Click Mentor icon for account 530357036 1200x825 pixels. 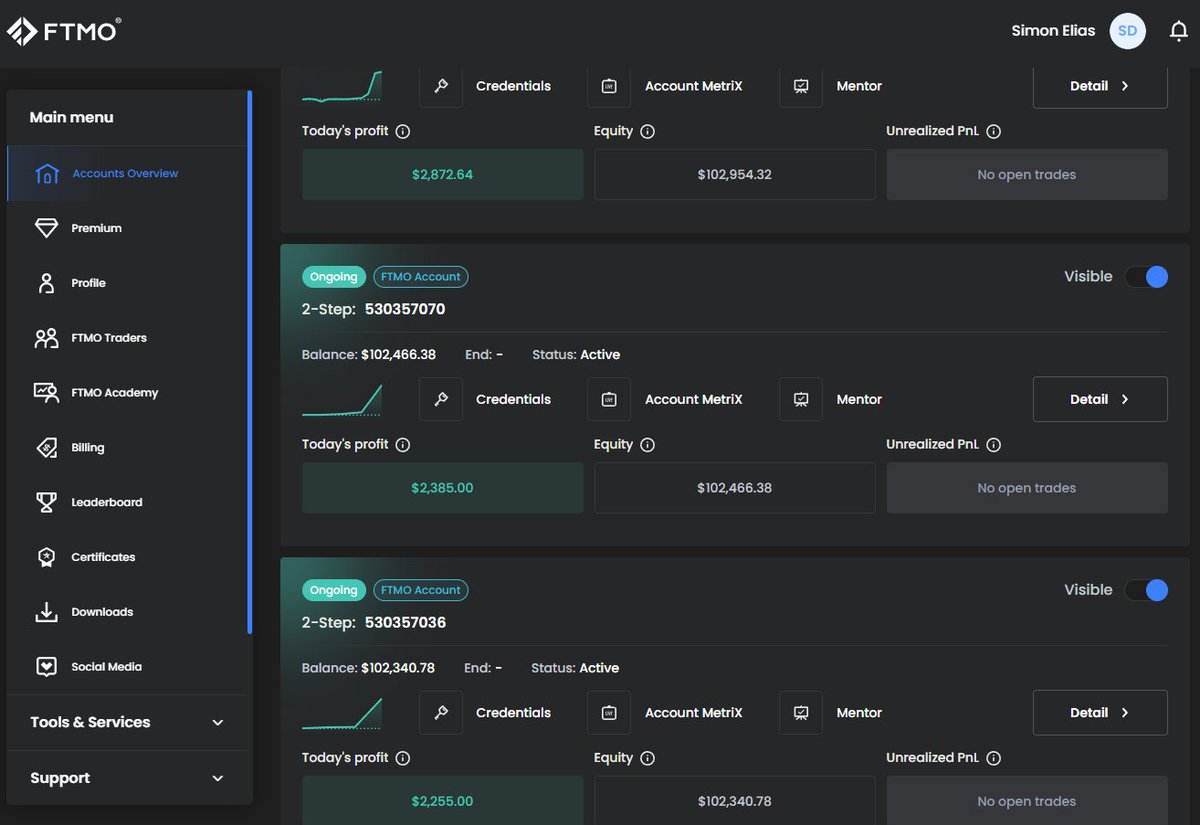(x=801, y=713)
